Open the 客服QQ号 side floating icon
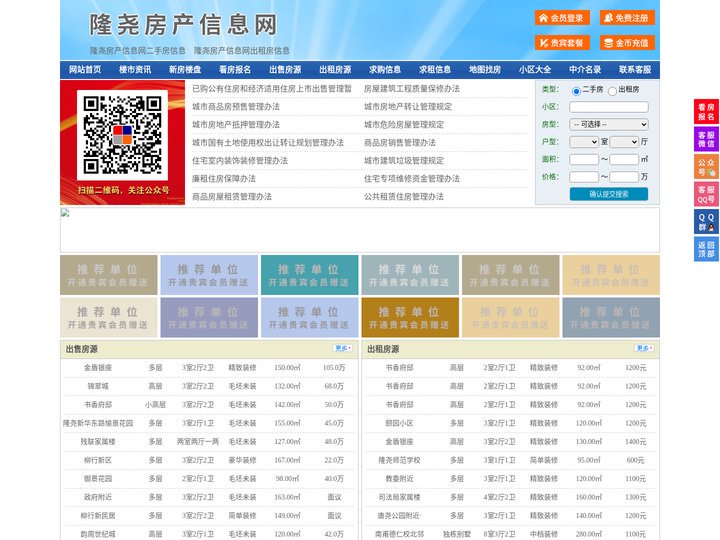Screen dimensions: 720x540 click(x=706, y=194)
